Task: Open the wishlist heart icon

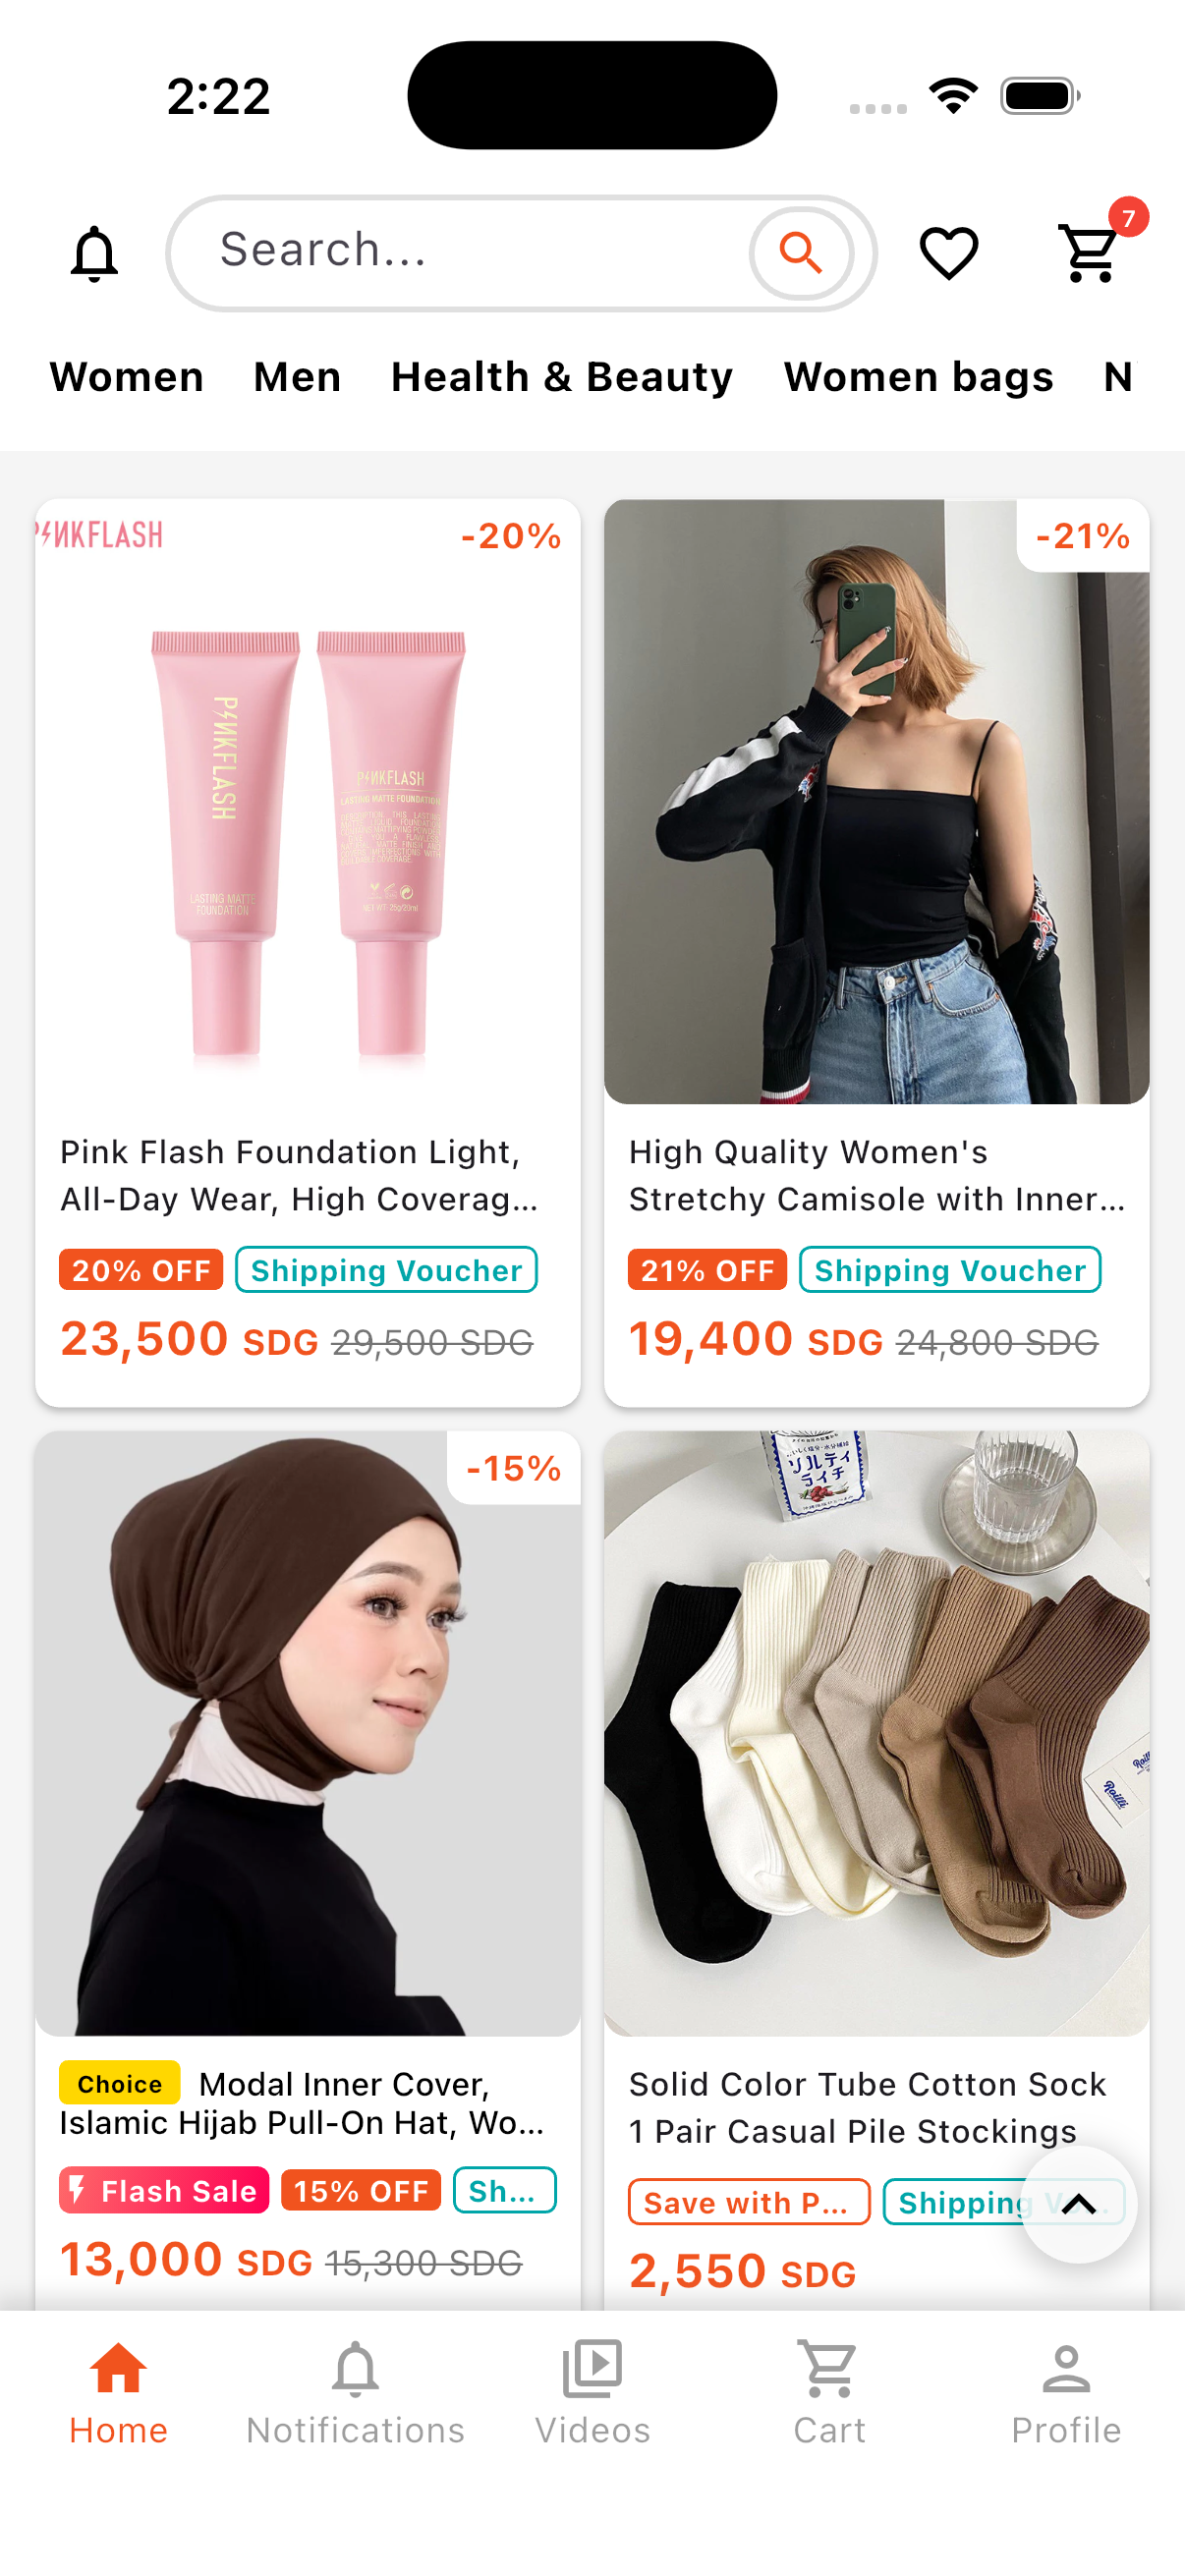Action: pos(948,253)
